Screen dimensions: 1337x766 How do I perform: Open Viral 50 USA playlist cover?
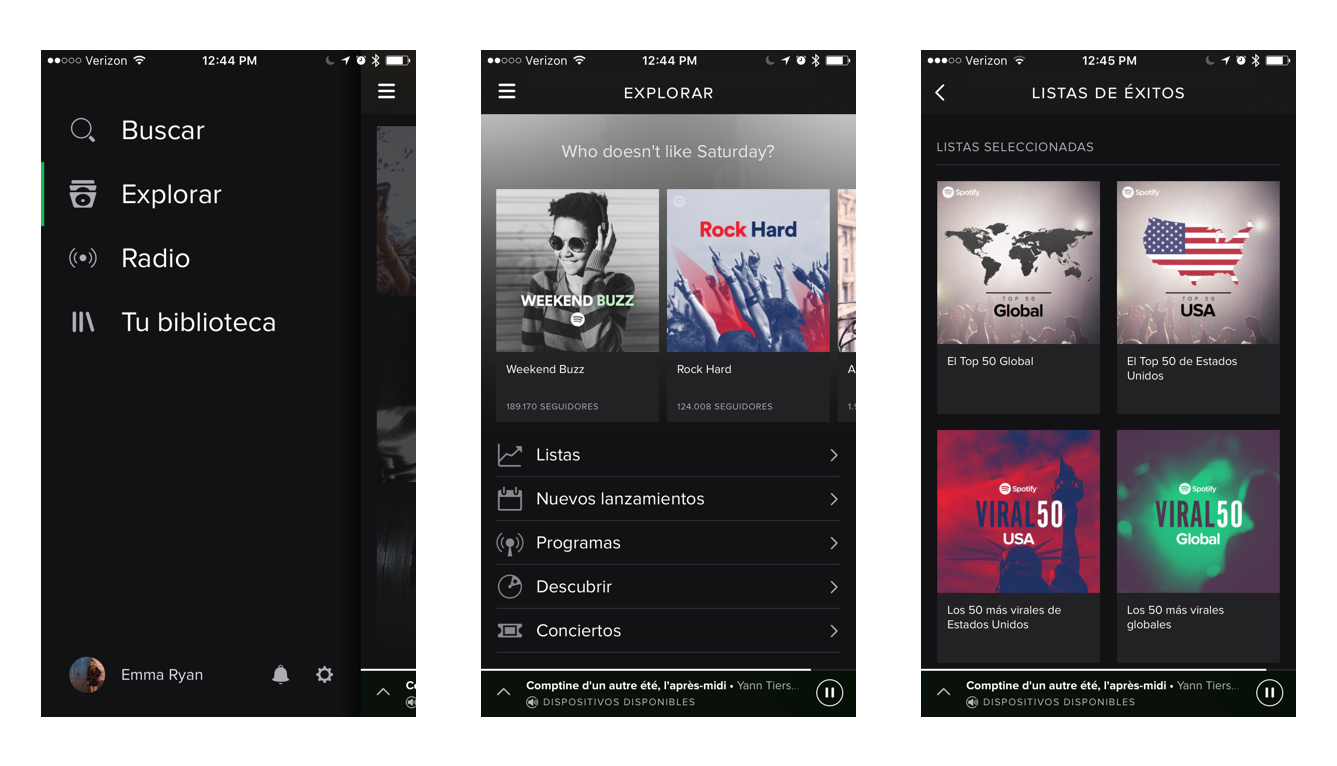point(1018,511)
